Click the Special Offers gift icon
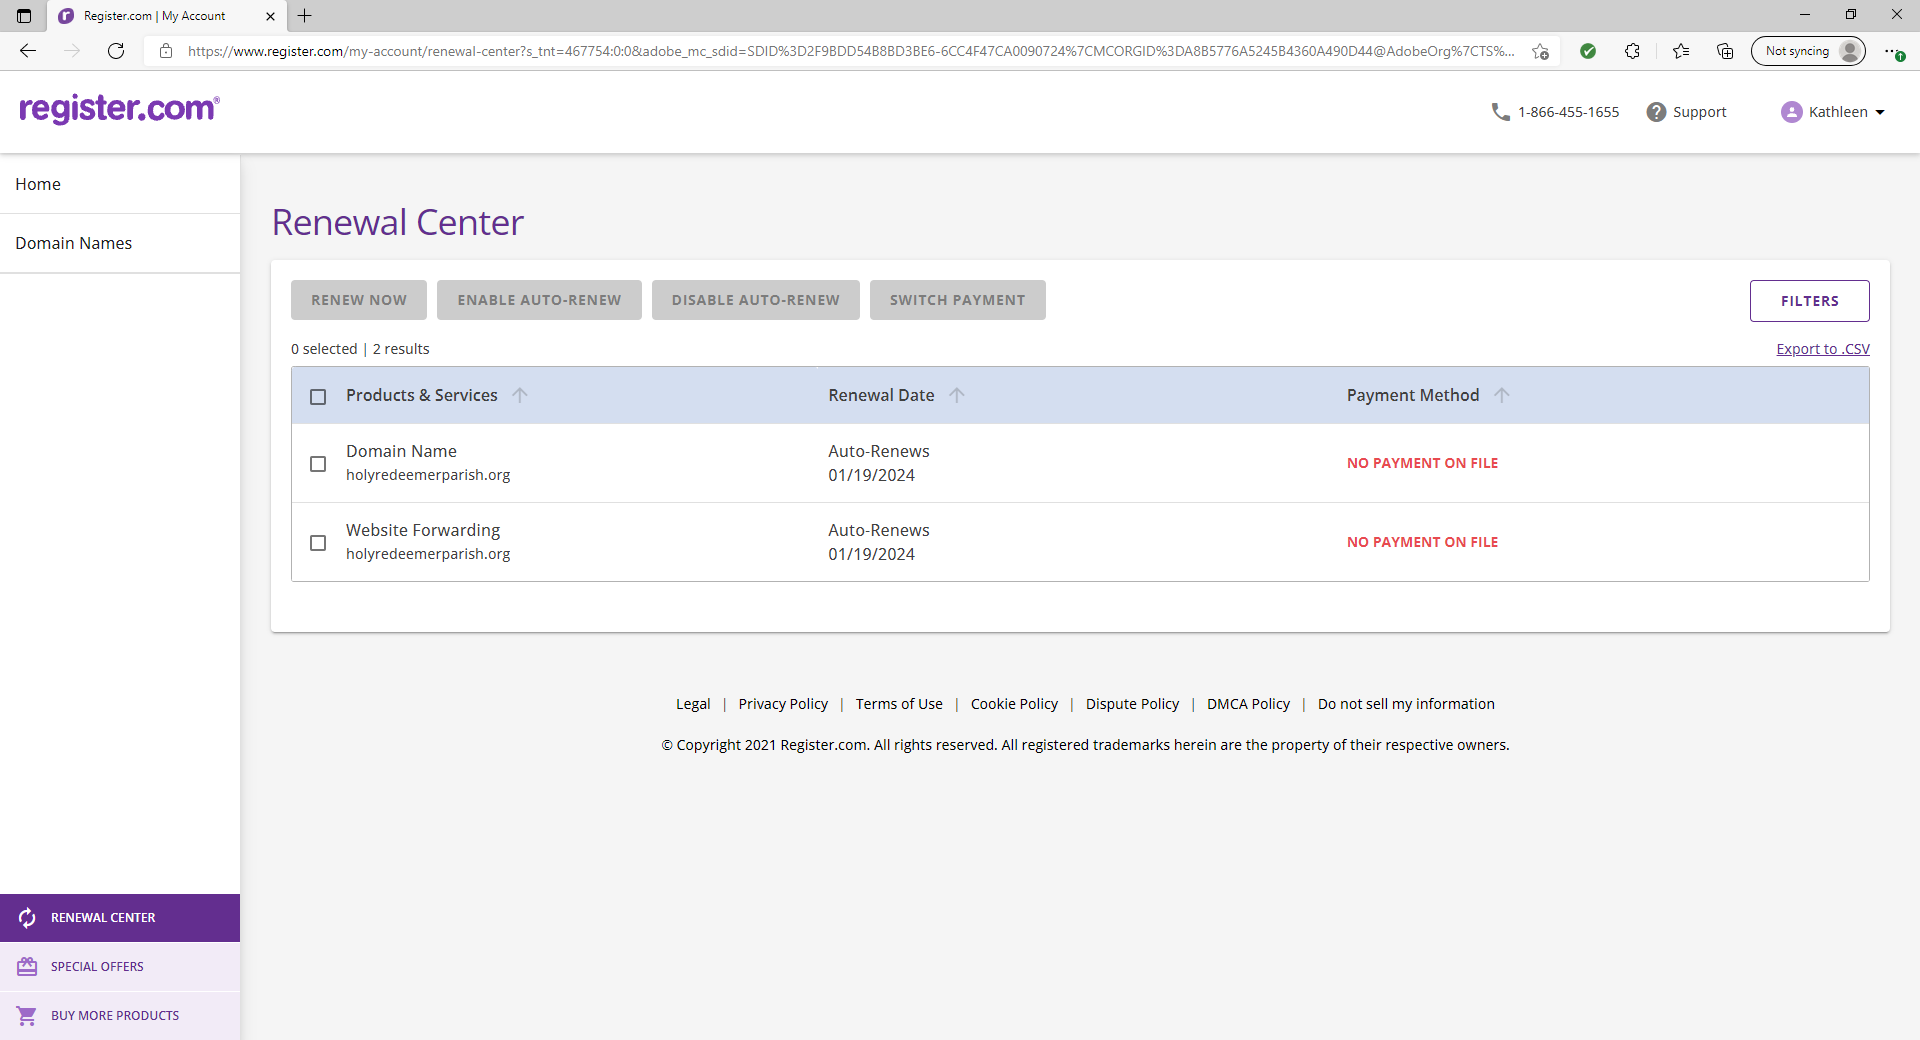This screenshot has height=1040, width=1920. [27, 966]
